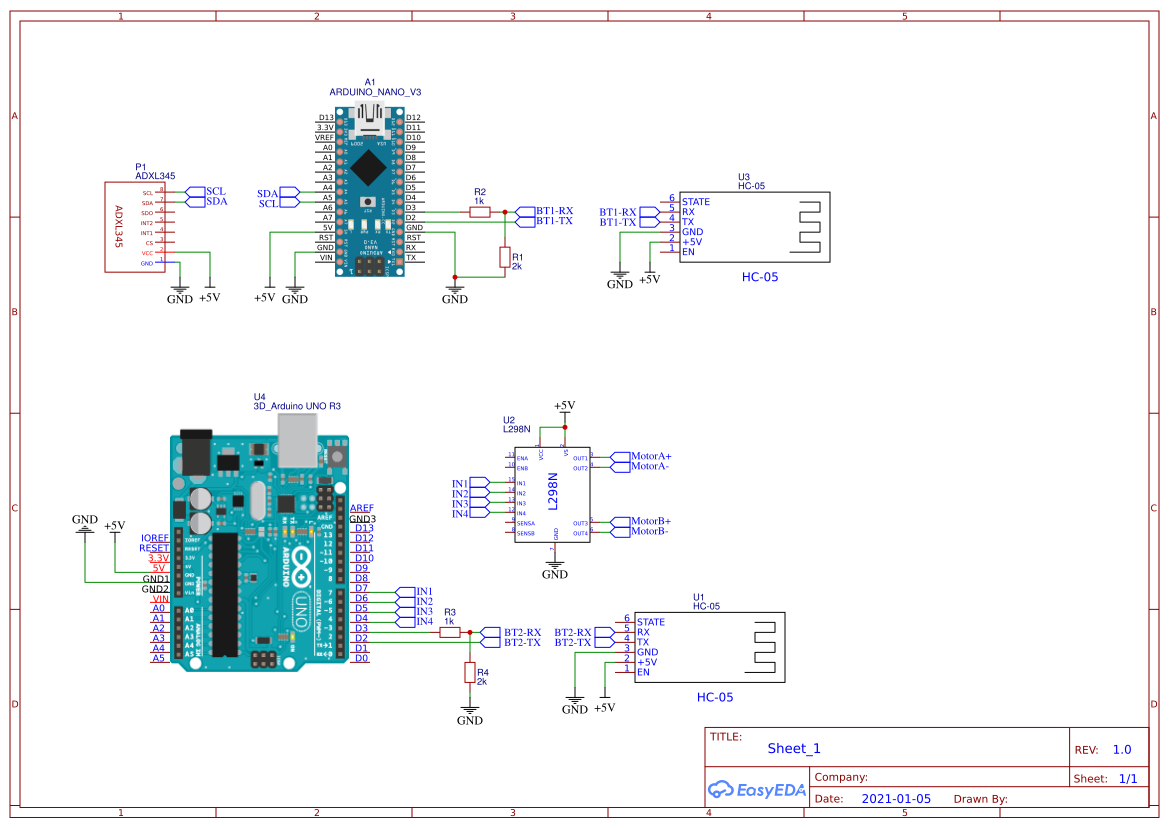Click the STATE pin label on U3
The height and width of the screenshot is (828, 1169).
(x=696, y=202)
